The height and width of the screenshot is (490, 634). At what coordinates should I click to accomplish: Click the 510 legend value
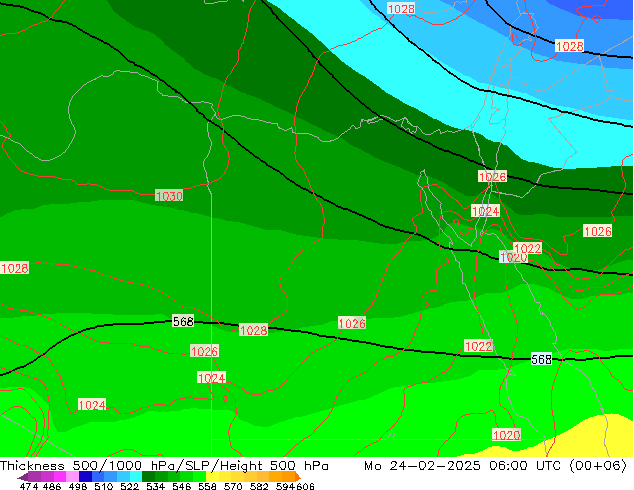coord(104,486)
